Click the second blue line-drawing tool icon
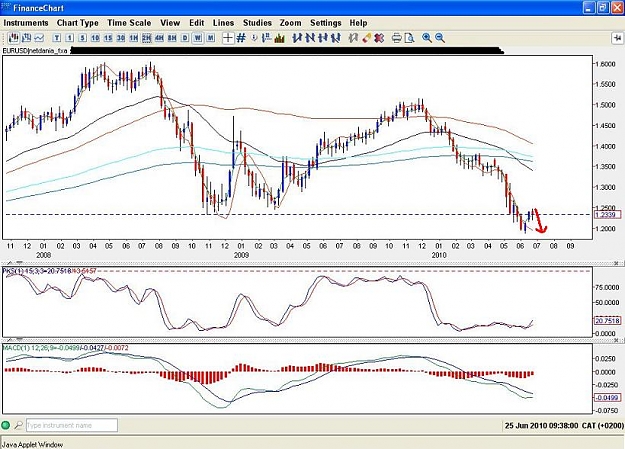Image resolution: width=625 pixels, height=449 pixels. pyautogui.click(x=310, y=38)
